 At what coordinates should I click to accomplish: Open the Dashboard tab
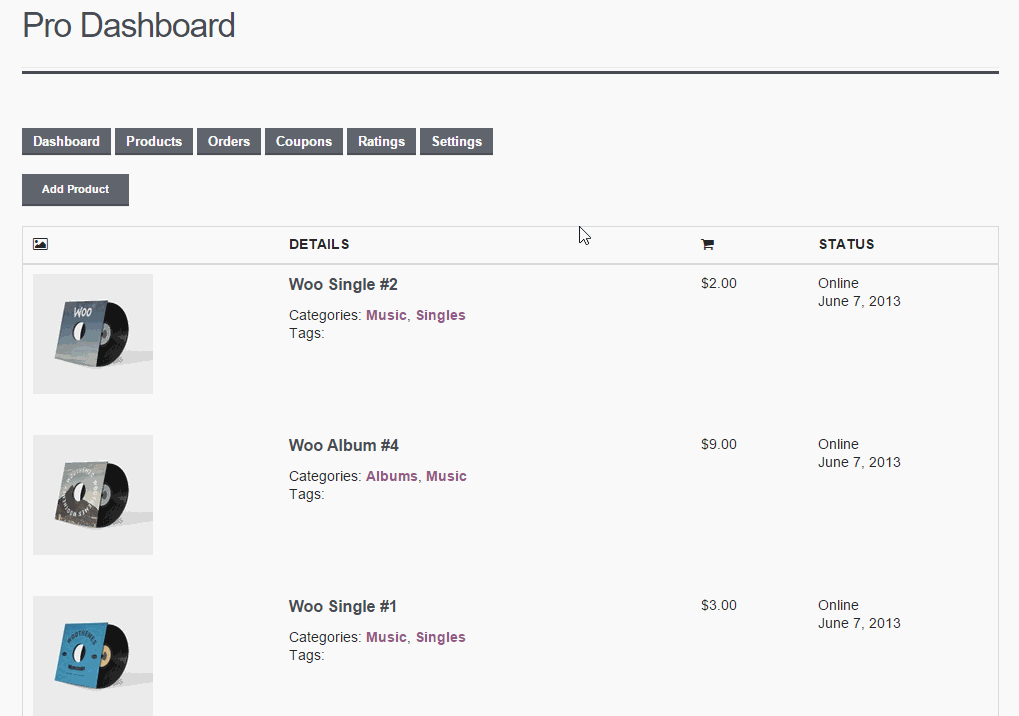66,142
